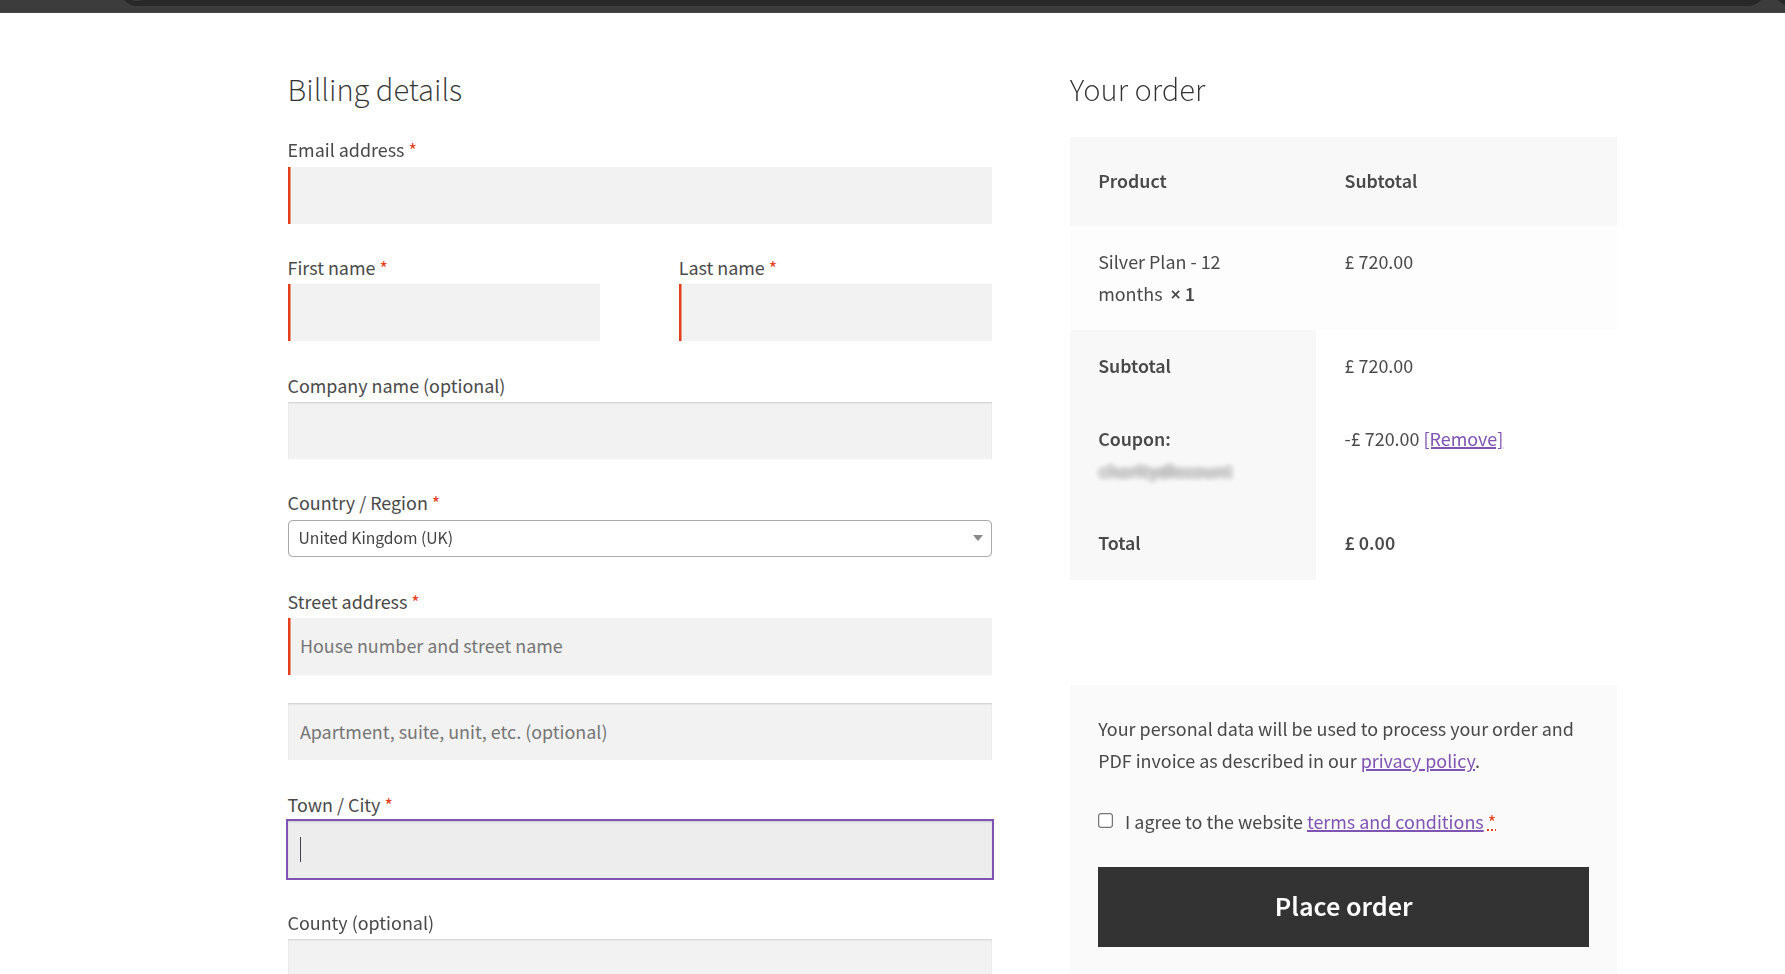Open the privacy policy link
Image resolution: width=1785 pixels, height=974 pixels.
pos(1417,762)
